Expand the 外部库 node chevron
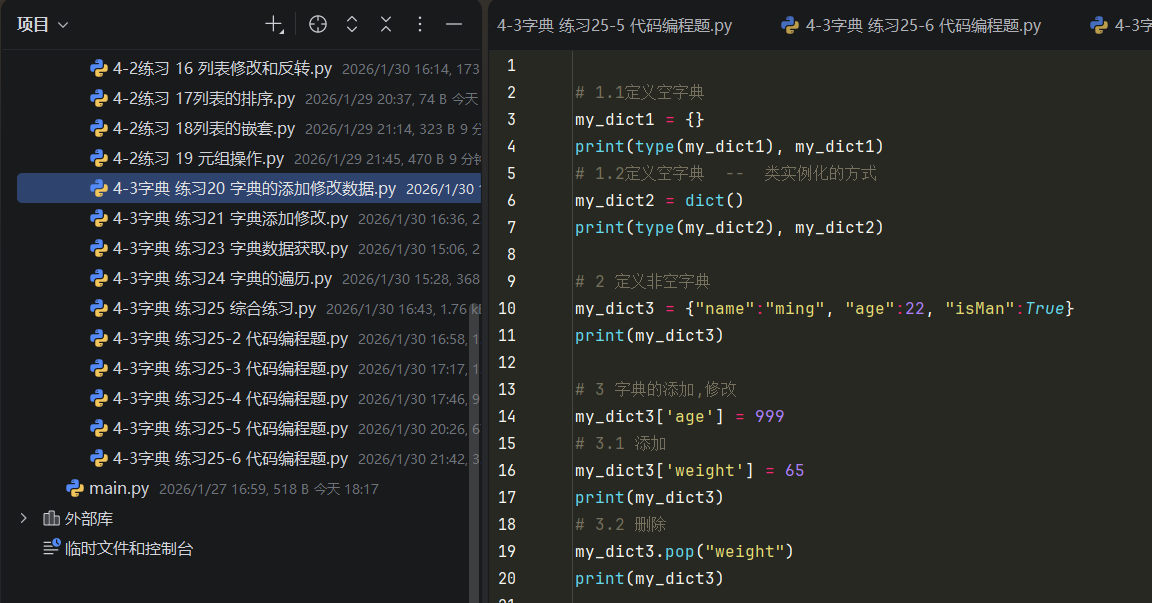Viewport: 1152px width, 603px height. [24, 519]
